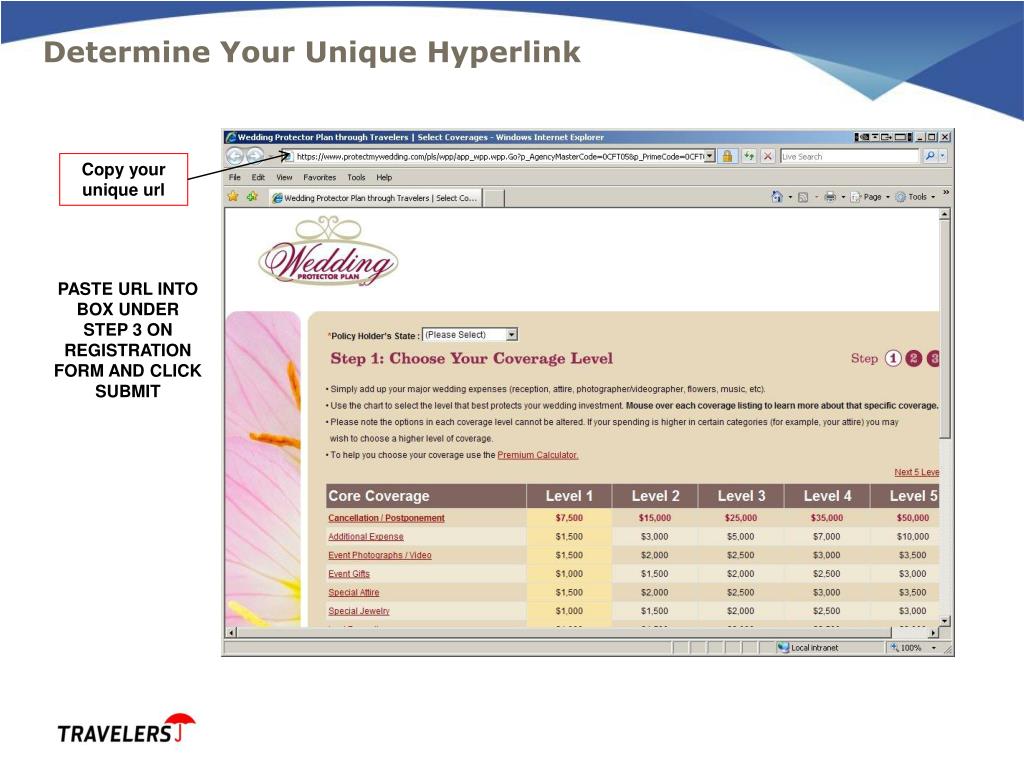This screenshot has width=1024, height=768.
Task: Click the Print icon in command bar
Action: tap(830, 197)
